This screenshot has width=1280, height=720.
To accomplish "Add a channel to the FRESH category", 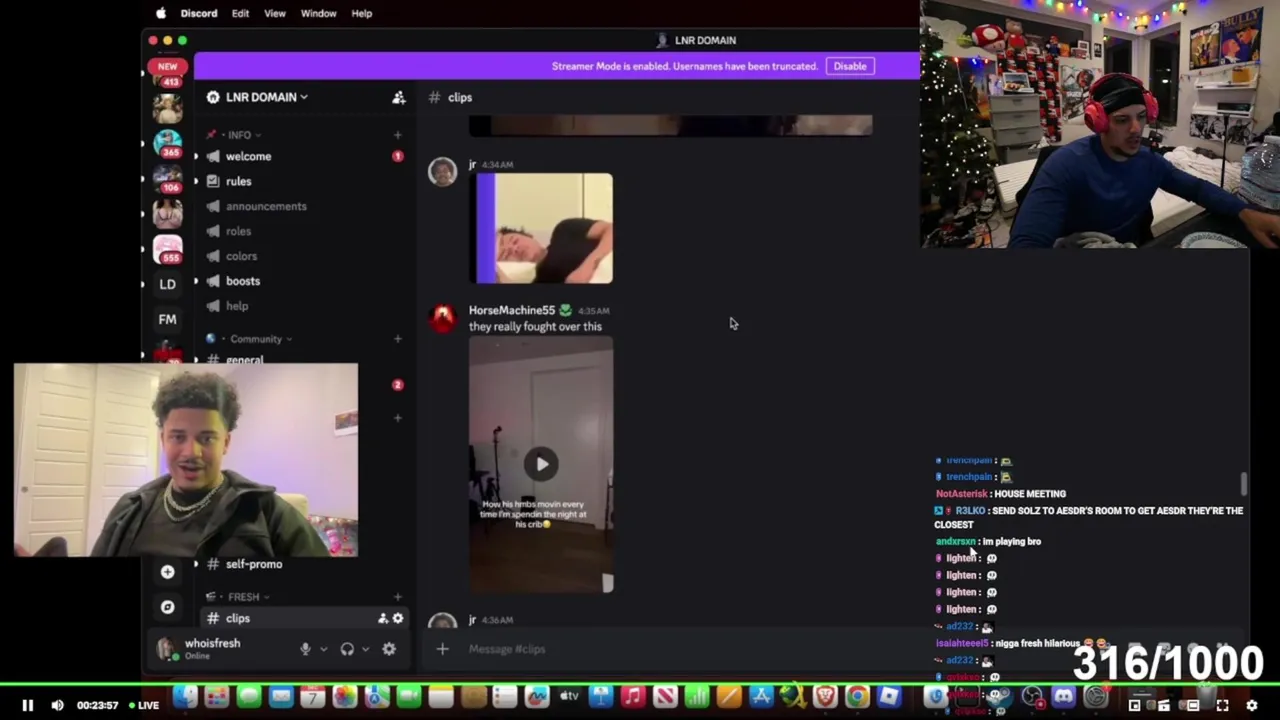I will (x=397, y=597).
